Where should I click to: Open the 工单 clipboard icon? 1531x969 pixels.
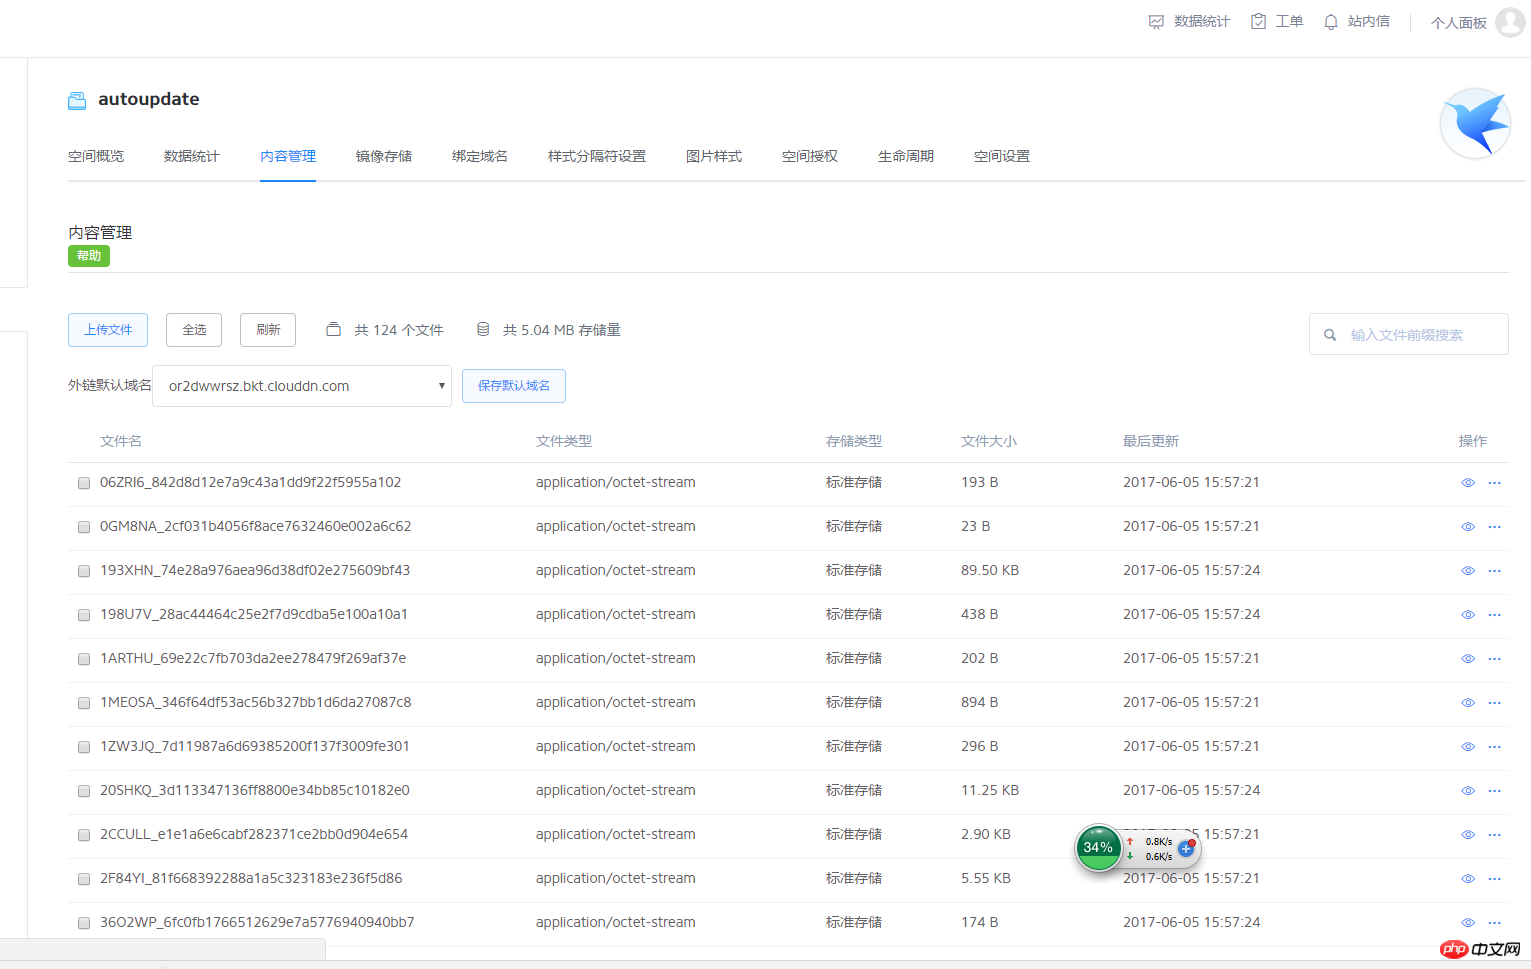(x=1259, y=21)
